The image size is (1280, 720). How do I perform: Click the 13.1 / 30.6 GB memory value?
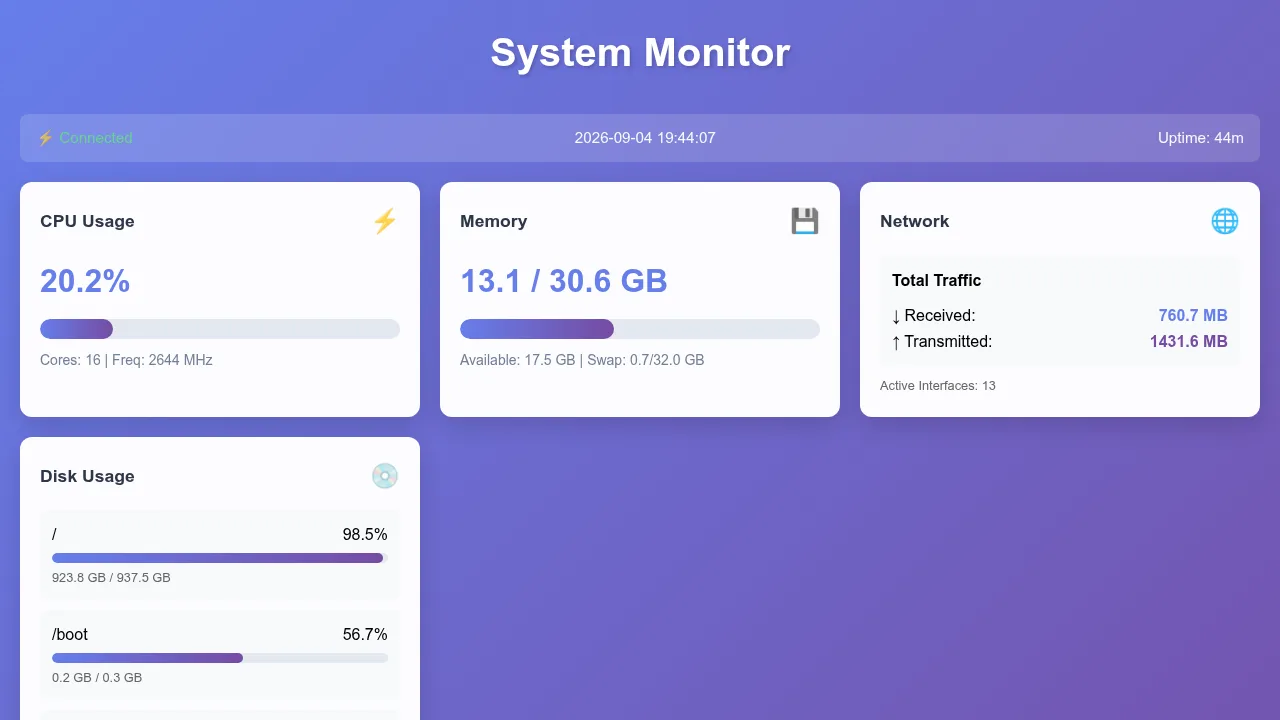(x=564, y=281)
